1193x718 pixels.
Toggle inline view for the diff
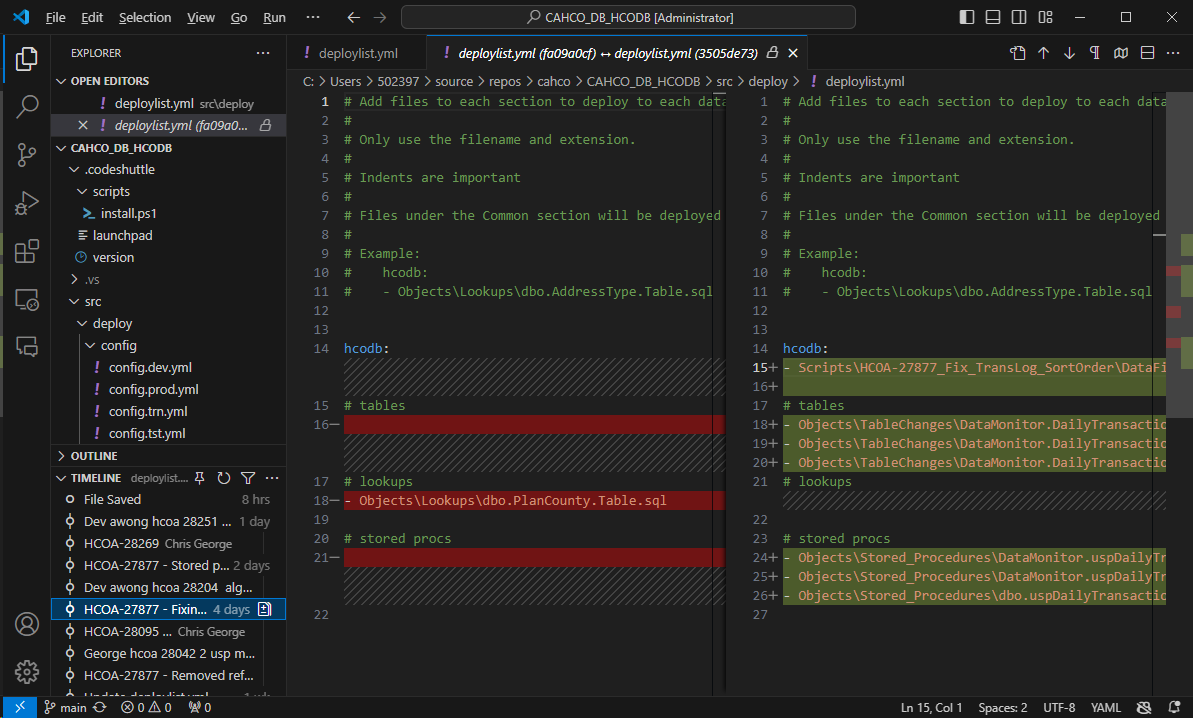[x=1146, y=52]
